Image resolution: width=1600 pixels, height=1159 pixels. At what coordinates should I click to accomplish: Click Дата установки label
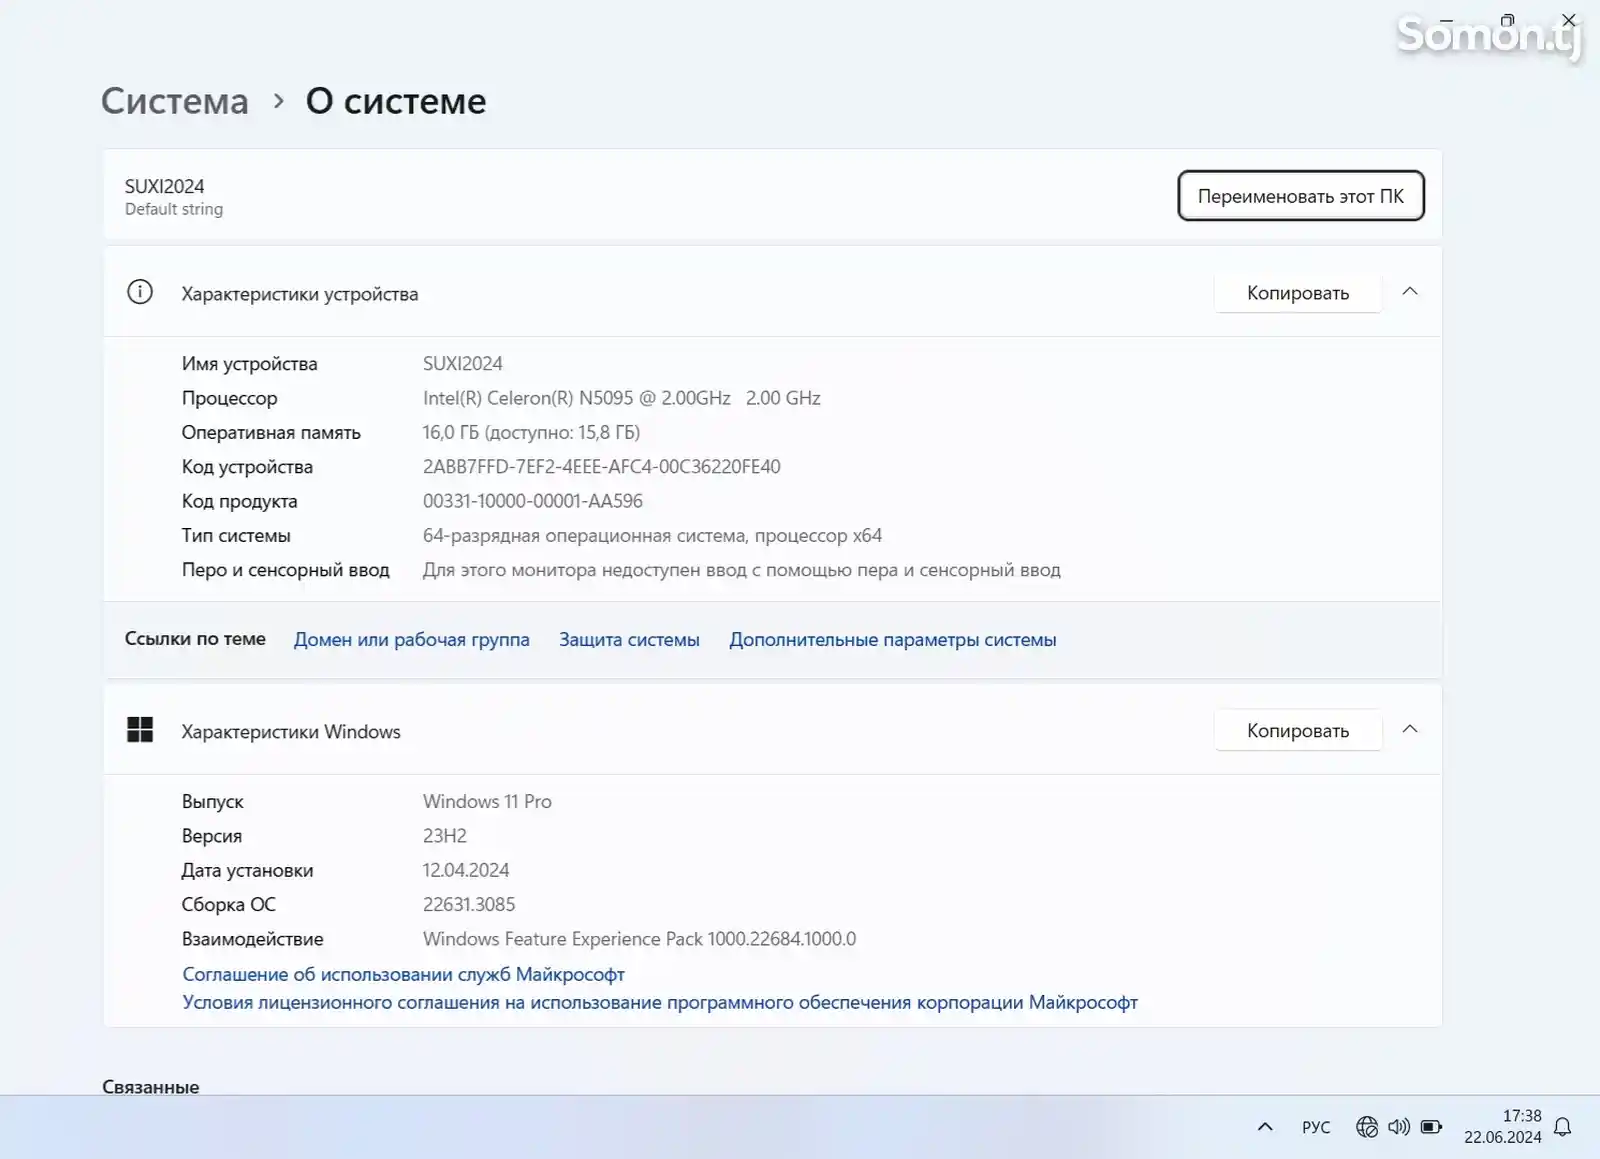[x=247, y=870]
